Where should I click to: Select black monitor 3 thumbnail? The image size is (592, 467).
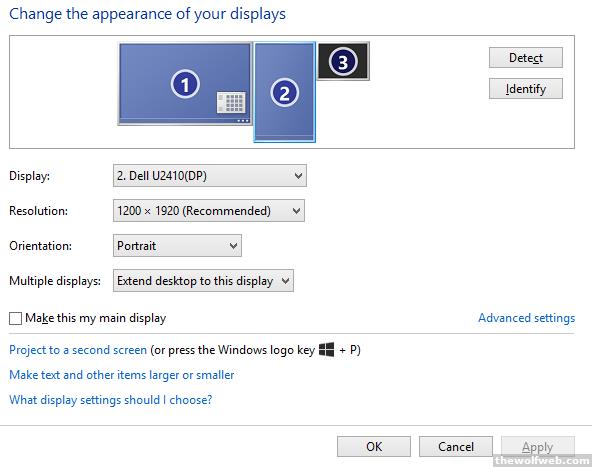click(343, 61)
